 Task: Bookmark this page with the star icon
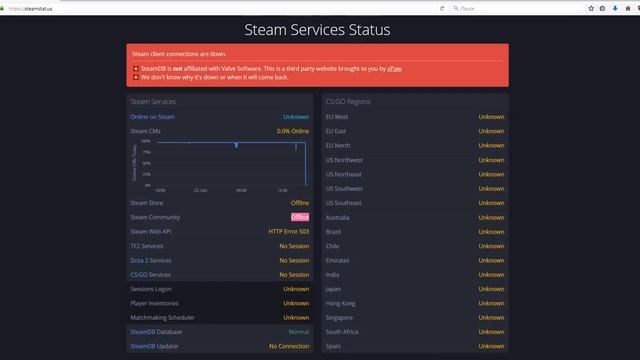click(591, 8)
